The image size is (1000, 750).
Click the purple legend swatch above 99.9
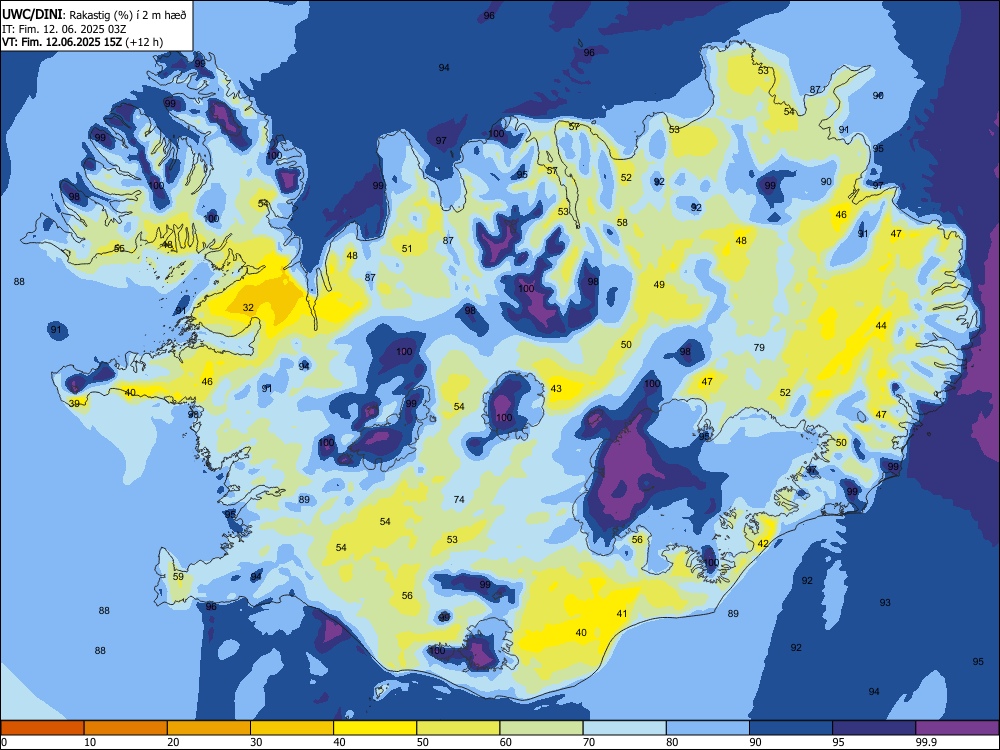pos(957,728)
